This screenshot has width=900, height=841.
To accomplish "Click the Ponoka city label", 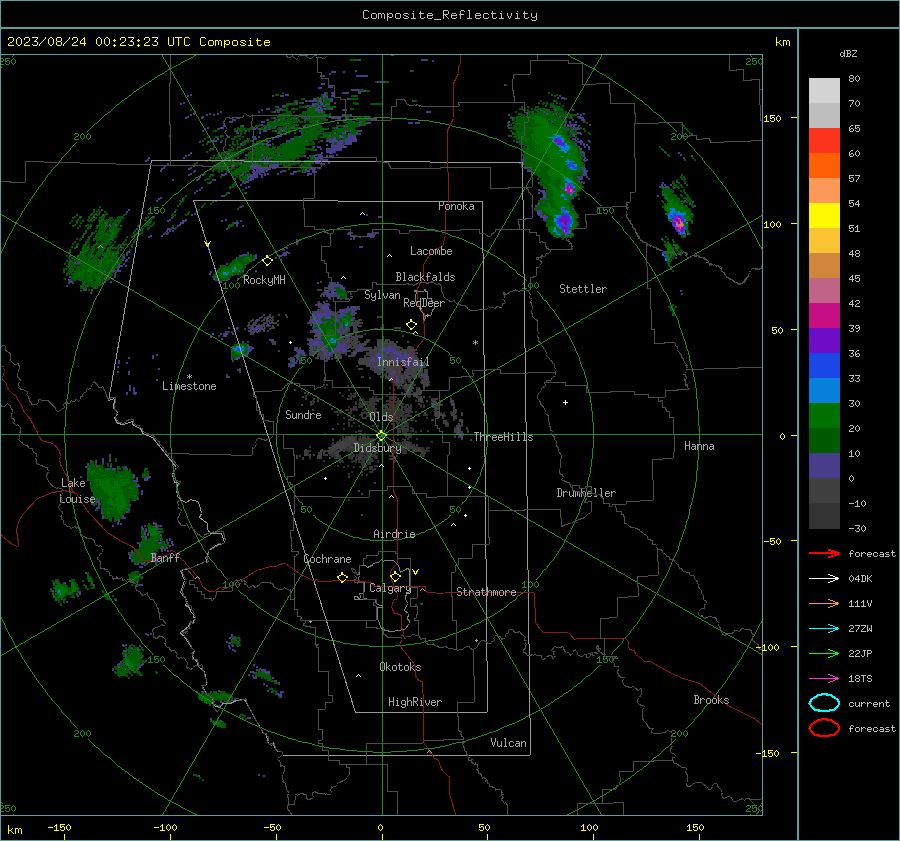I will pos(456,206).
